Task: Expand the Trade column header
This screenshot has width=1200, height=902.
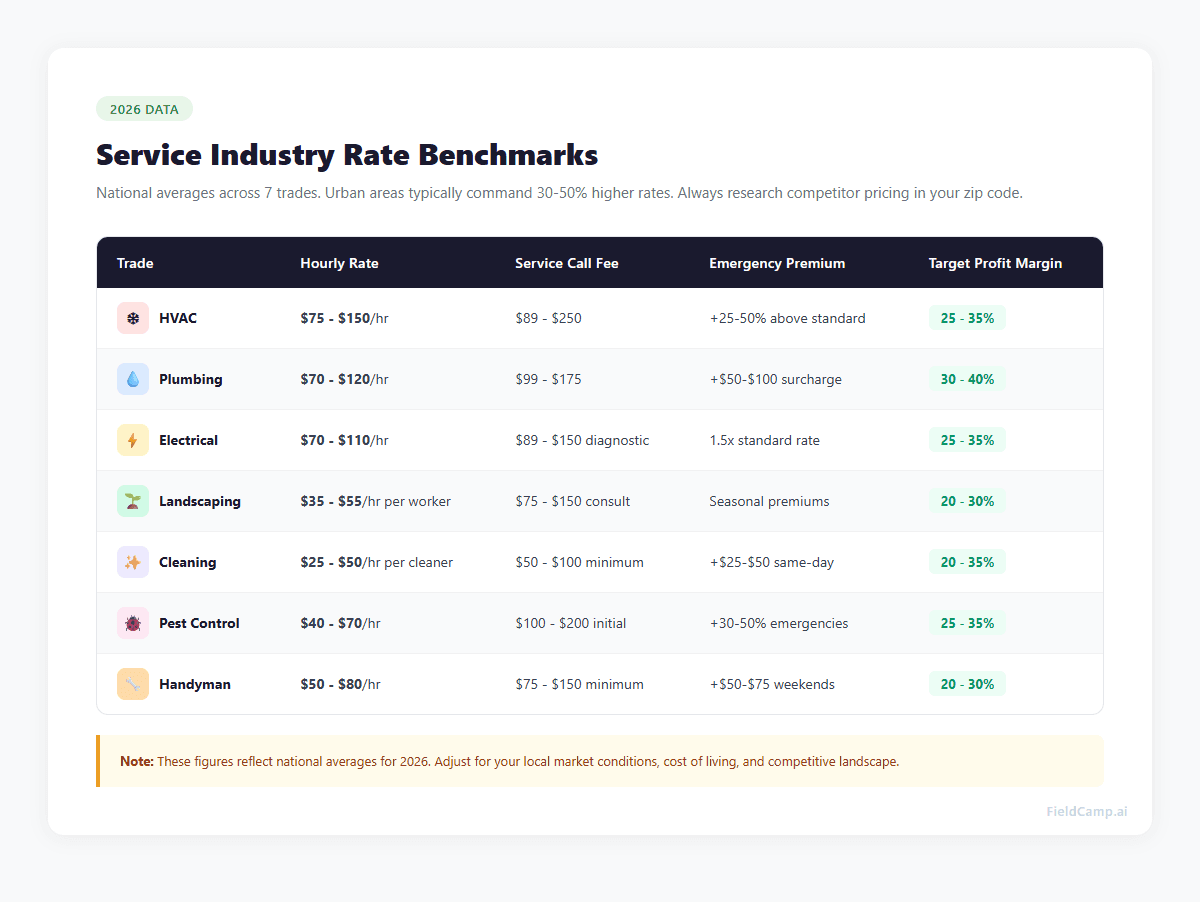Action: point(135,262)
